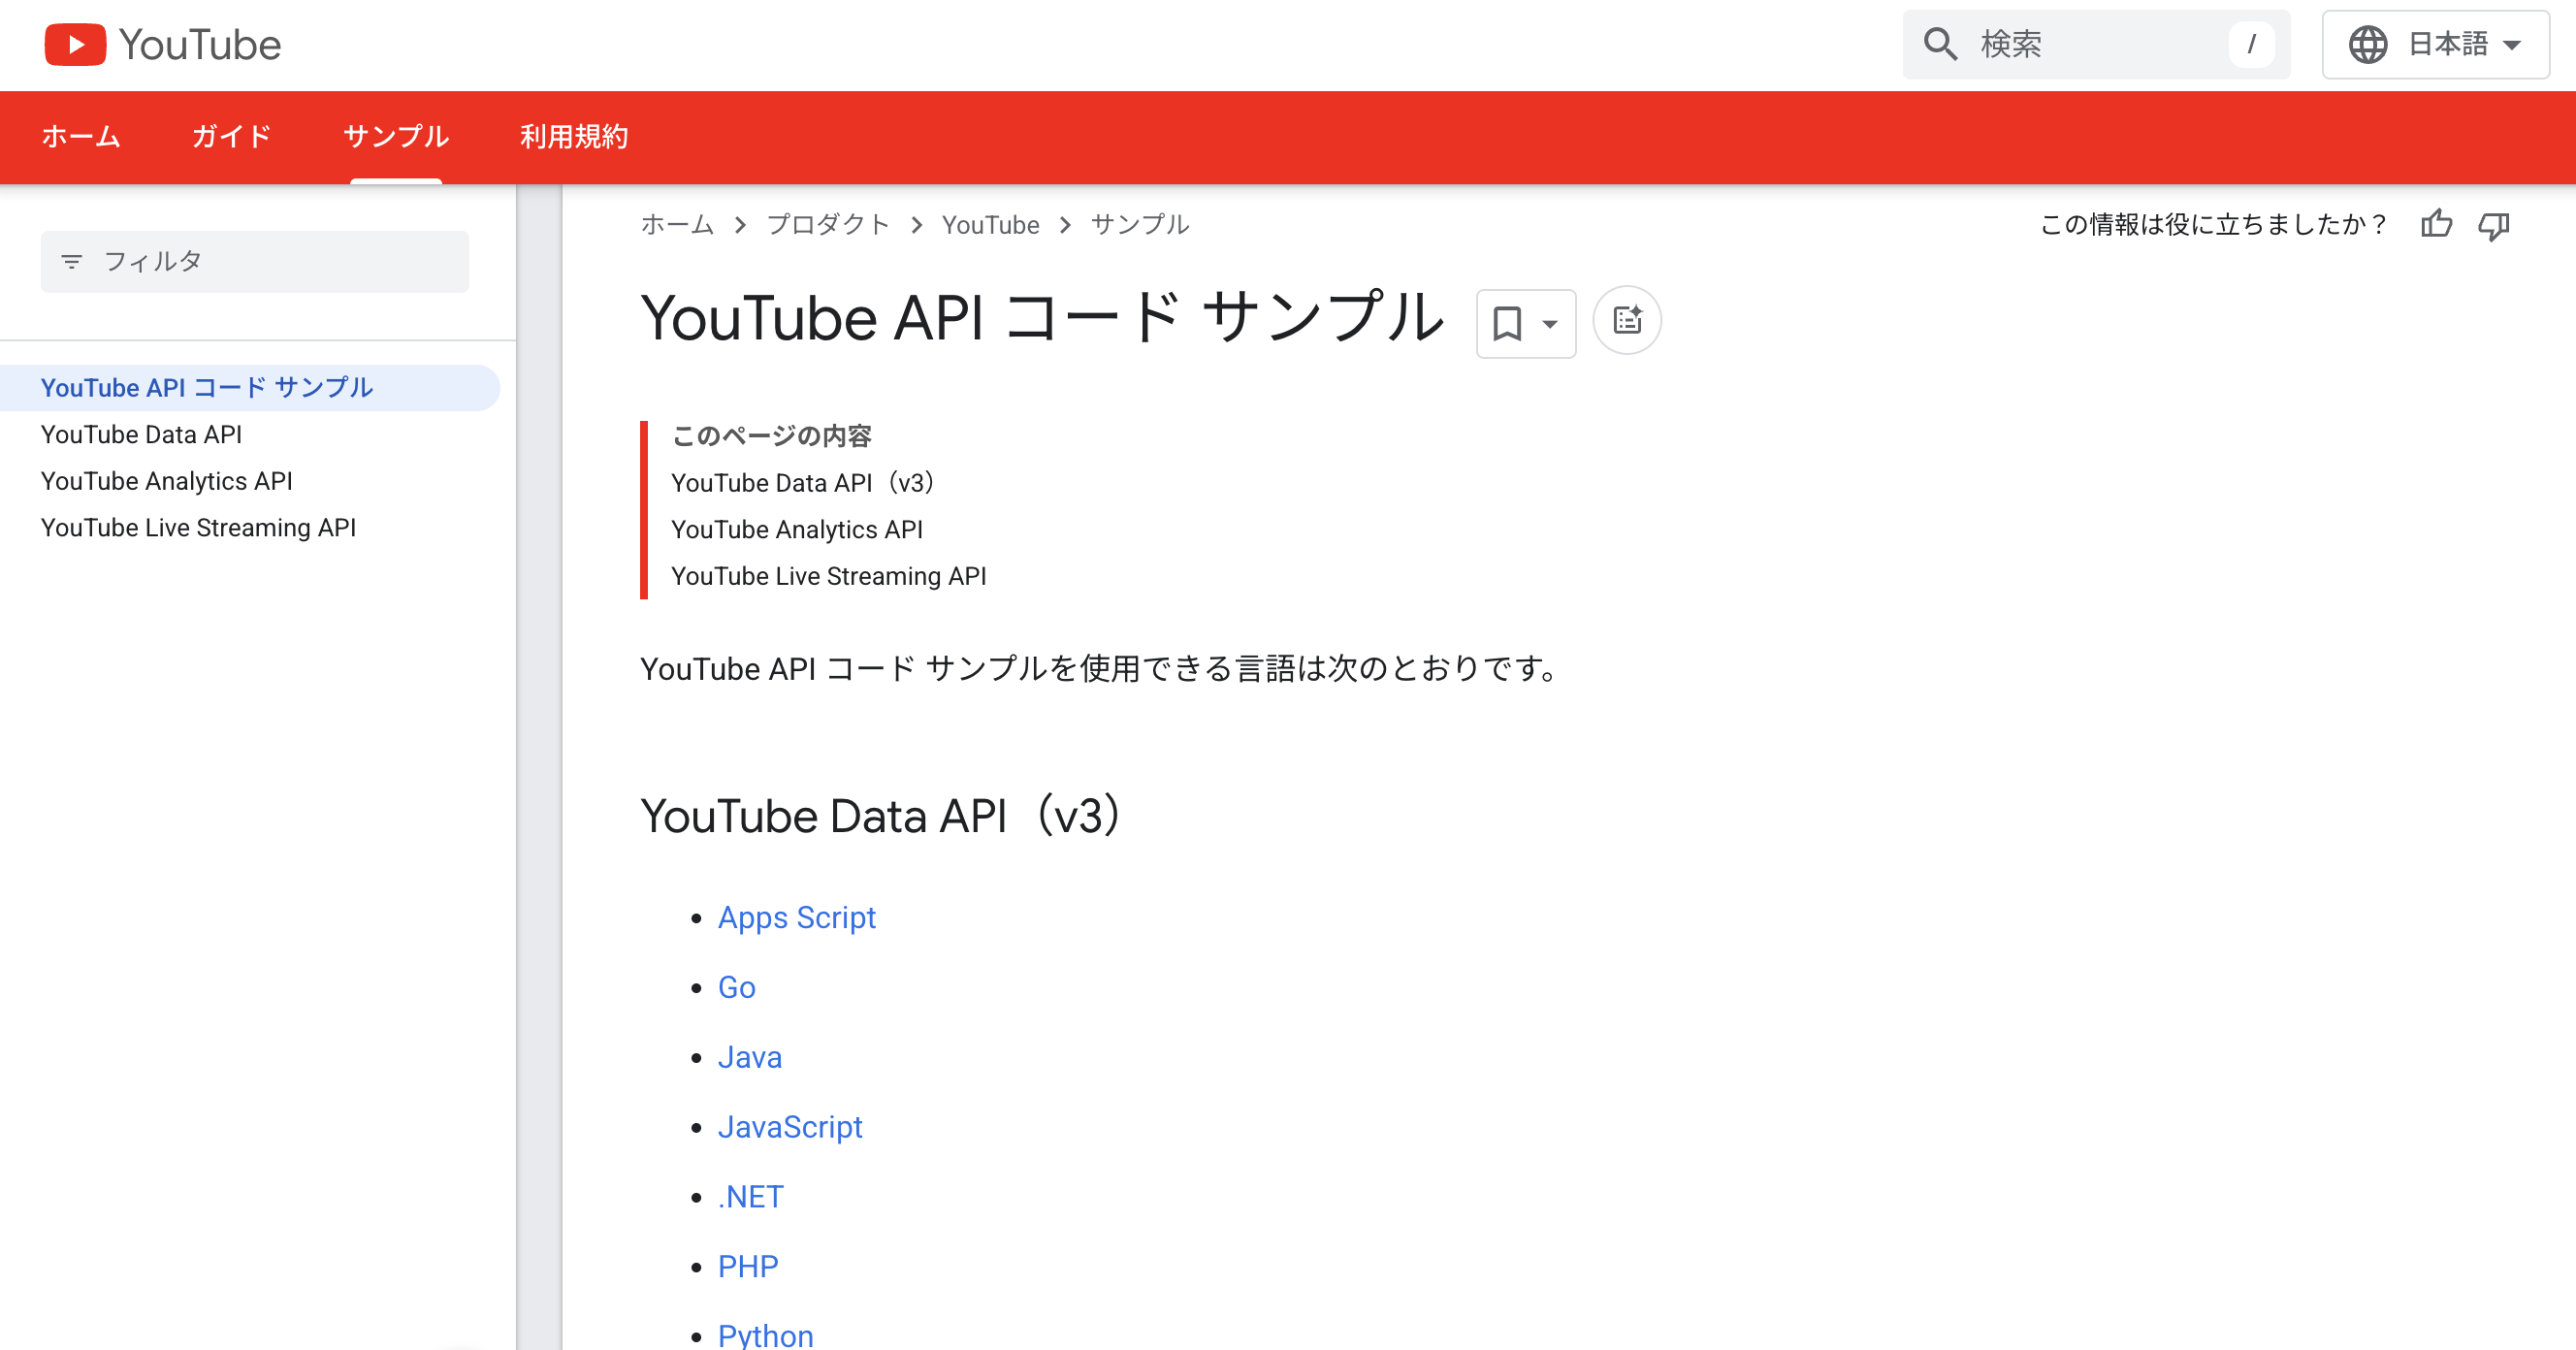
Task: Click the プロダクト breadcrumb
Action: [828, 225]
